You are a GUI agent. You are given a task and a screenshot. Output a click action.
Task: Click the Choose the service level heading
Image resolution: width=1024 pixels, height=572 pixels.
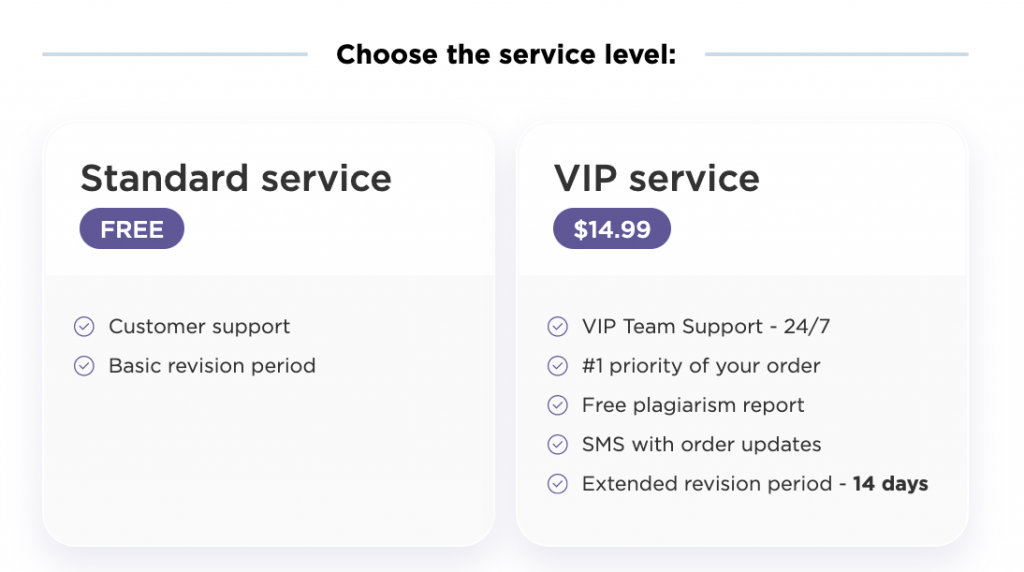click(x=506, y=54)
